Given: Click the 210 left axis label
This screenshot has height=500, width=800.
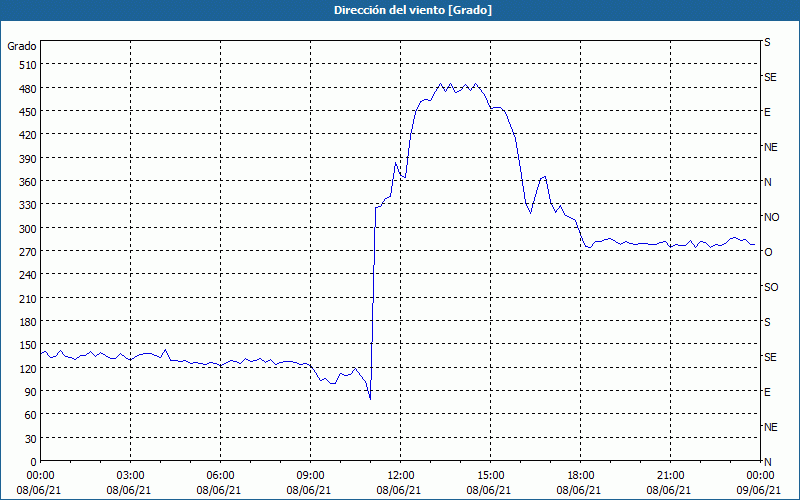Looking at the screenshot, I should (28, 298).
